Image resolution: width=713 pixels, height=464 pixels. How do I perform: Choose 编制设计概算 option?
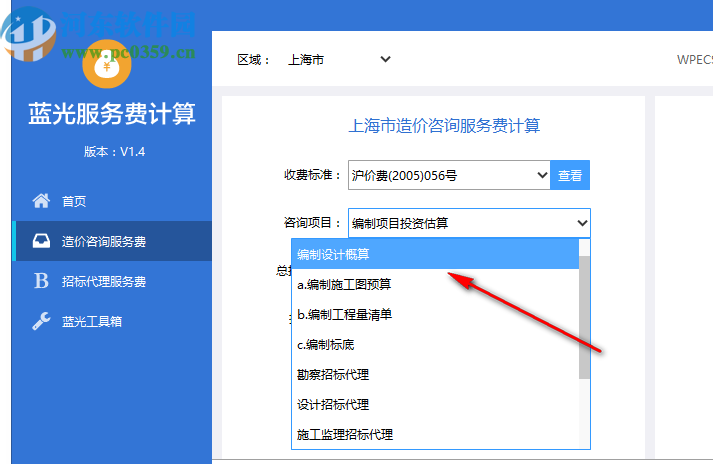click(435, 254)
